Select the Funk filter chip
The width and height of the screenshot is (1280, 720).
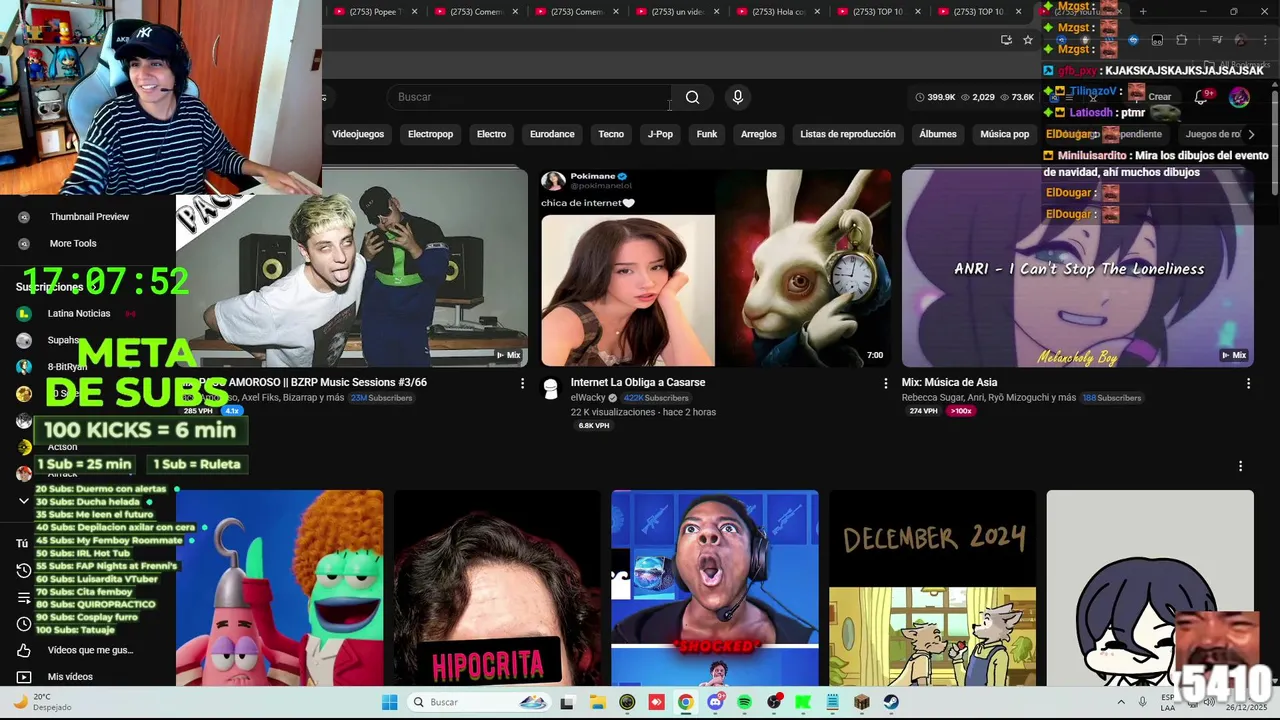[x=707, y=134]
